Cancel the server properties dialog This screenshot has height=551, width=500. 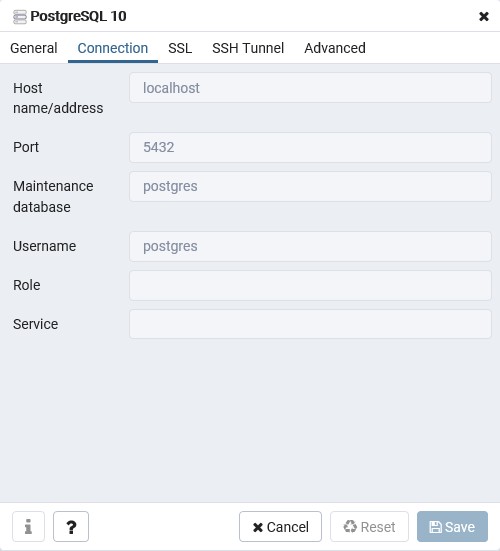tap(280, 526)
